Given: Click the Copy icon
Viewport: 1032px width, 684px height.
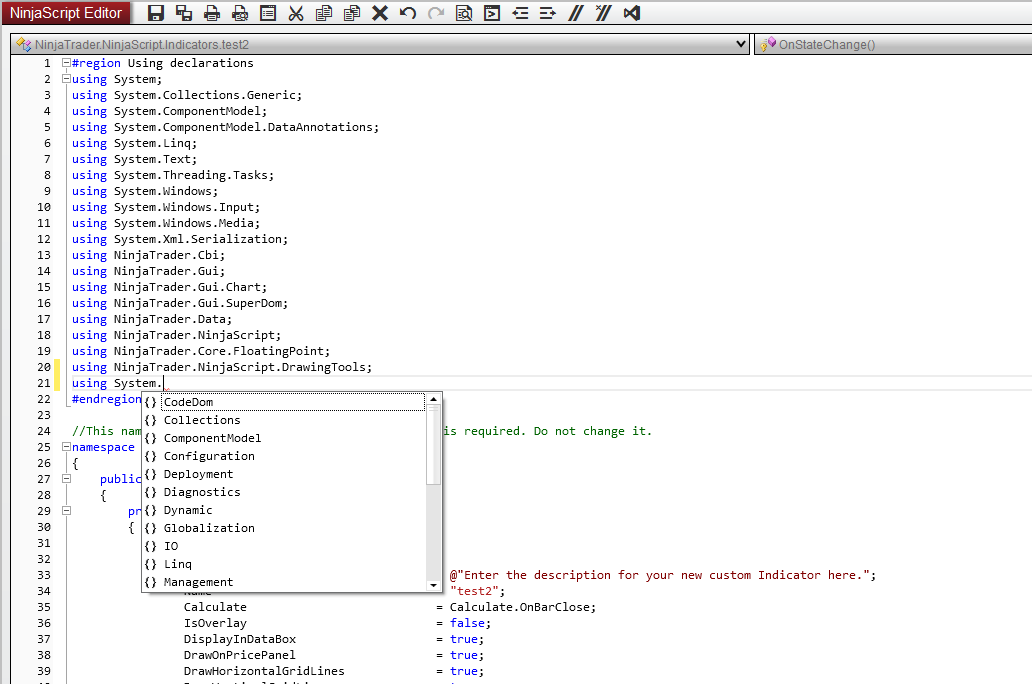Looking at the screenshot, I should pyautogui.click(x=324, y=13).
